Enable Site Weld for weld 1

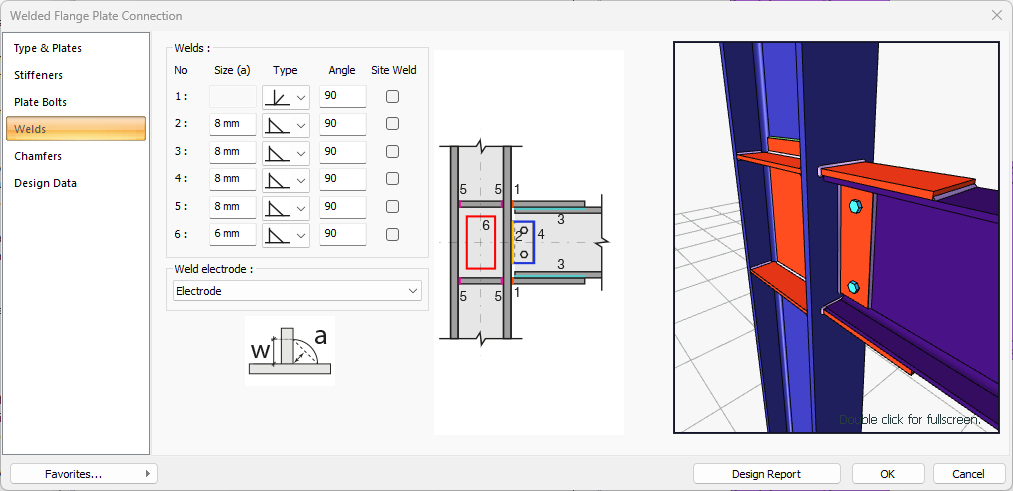pyautogui.click(x=393, y=97)
